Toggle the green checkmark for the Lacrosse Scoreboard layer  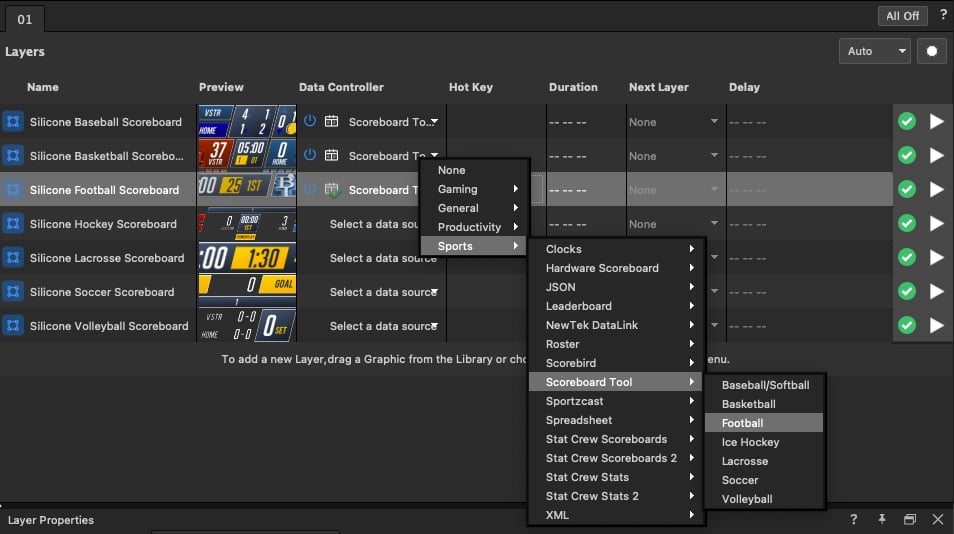[x=907, y=257]
